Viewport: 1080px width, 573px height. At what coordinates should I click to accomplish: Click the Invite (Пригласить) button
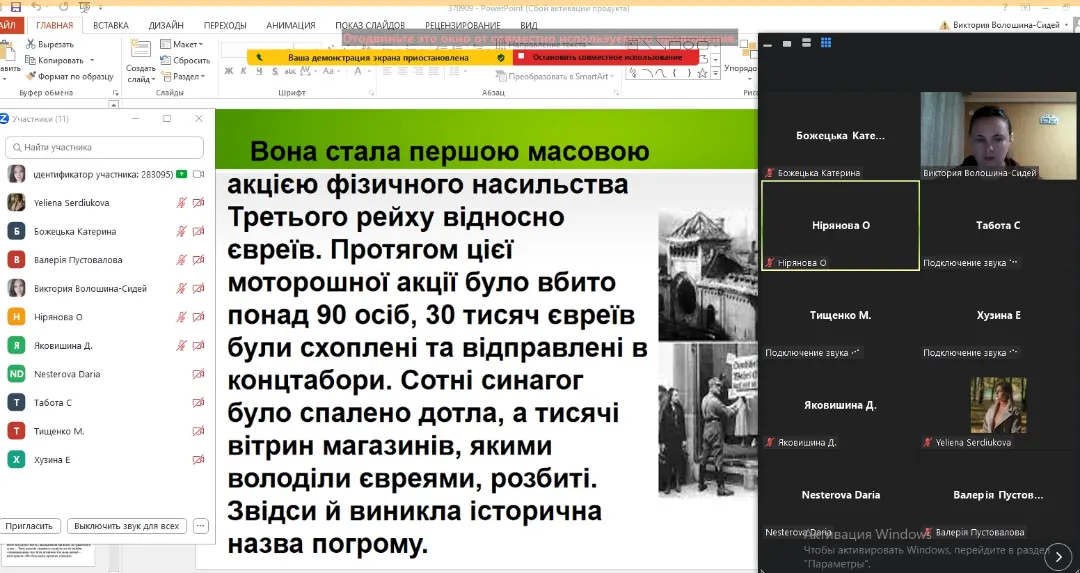pyautogui.click(x=32, y=526)
